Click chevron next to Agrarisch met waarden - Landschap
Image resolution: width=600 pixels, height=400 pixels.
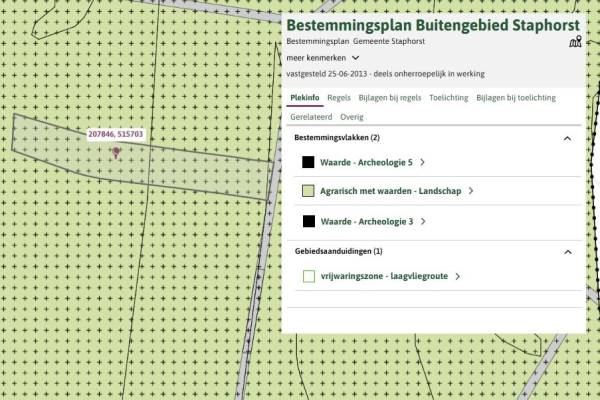[471, 191]
